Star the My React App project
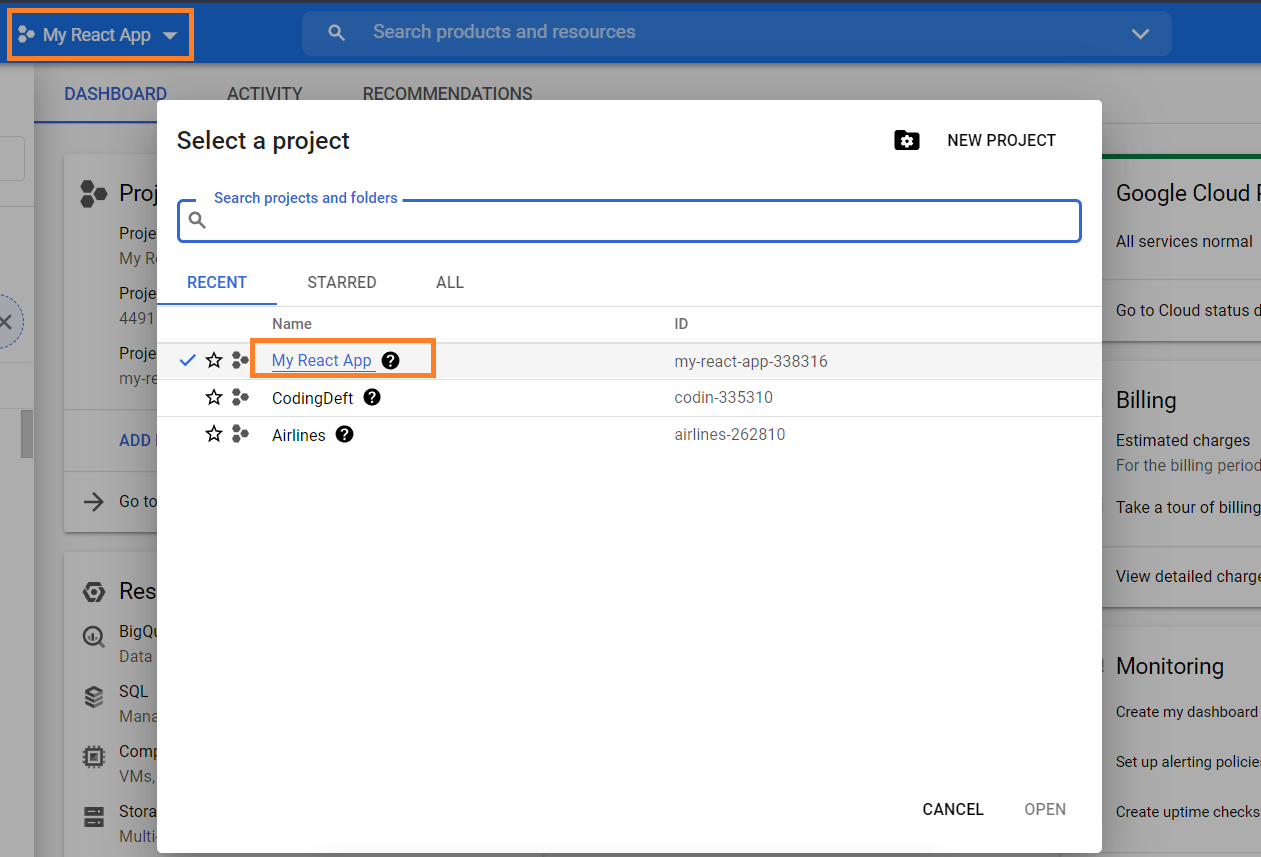Screen dimensions: 1261x857 click(213, 360)
